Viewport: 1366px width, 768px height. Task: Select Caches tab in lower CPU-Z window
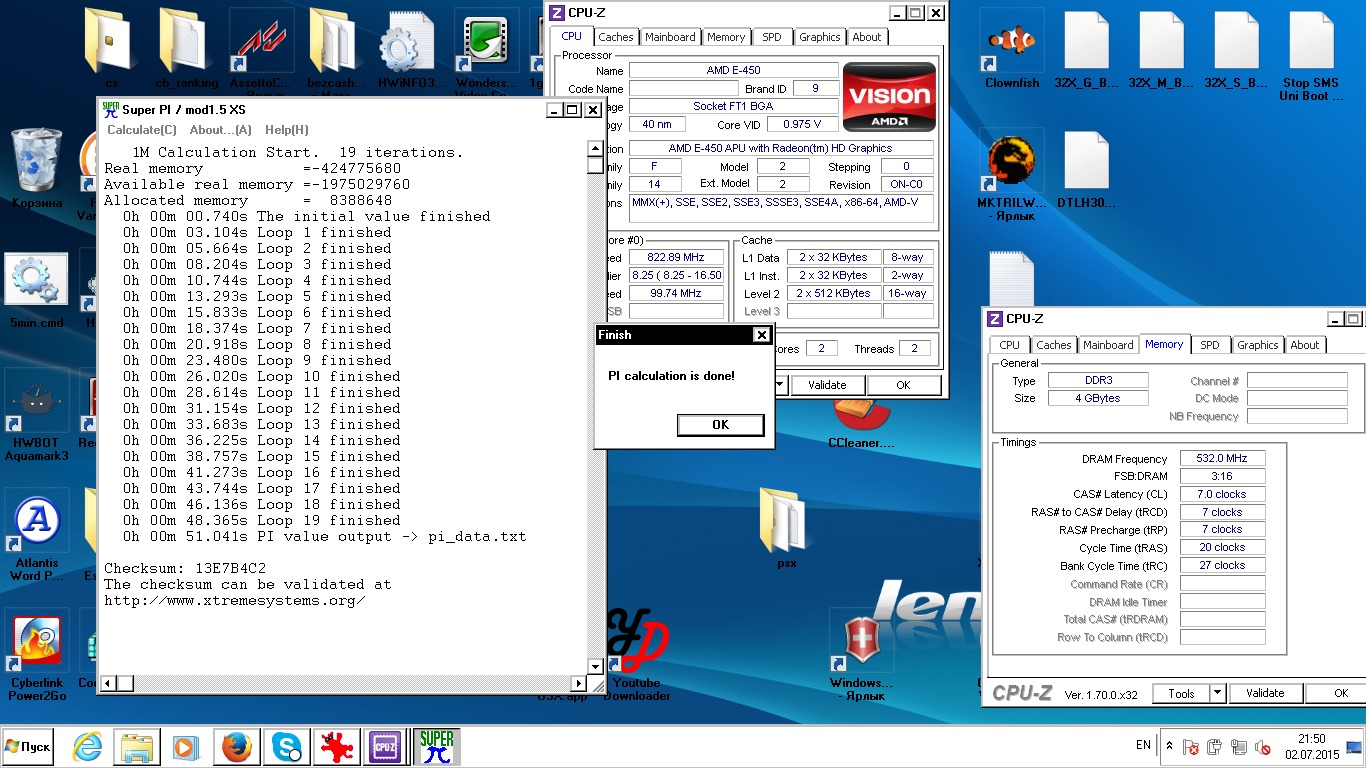tap(1054, 345)
